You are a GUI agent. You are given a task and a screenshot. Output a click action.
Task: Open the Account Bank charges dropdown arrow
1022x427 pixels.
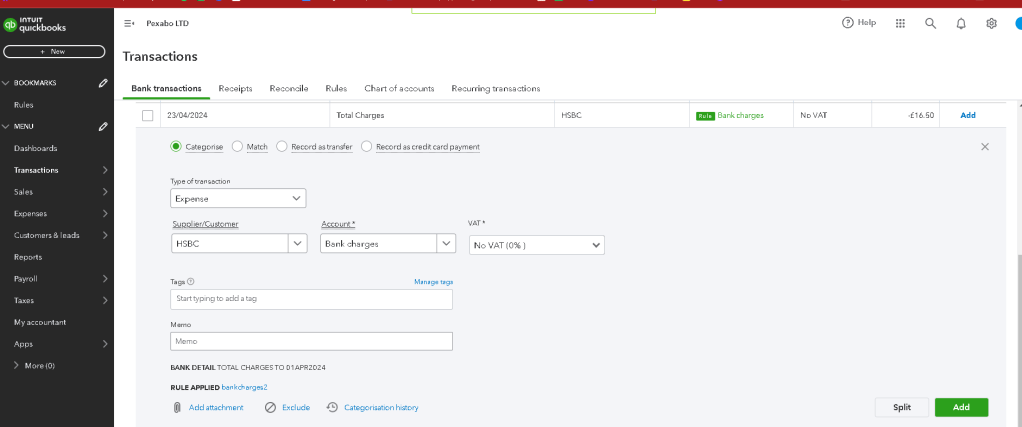446,243
